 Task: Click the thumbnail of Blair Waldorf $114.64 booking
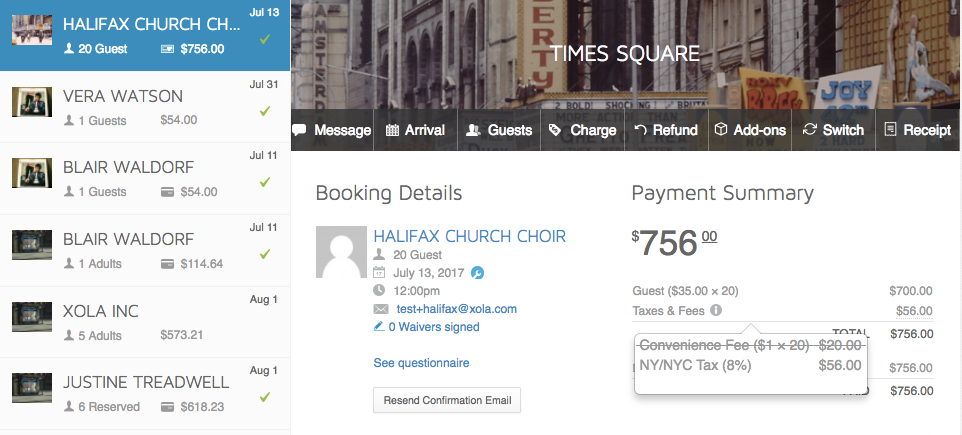click(32, 245)
